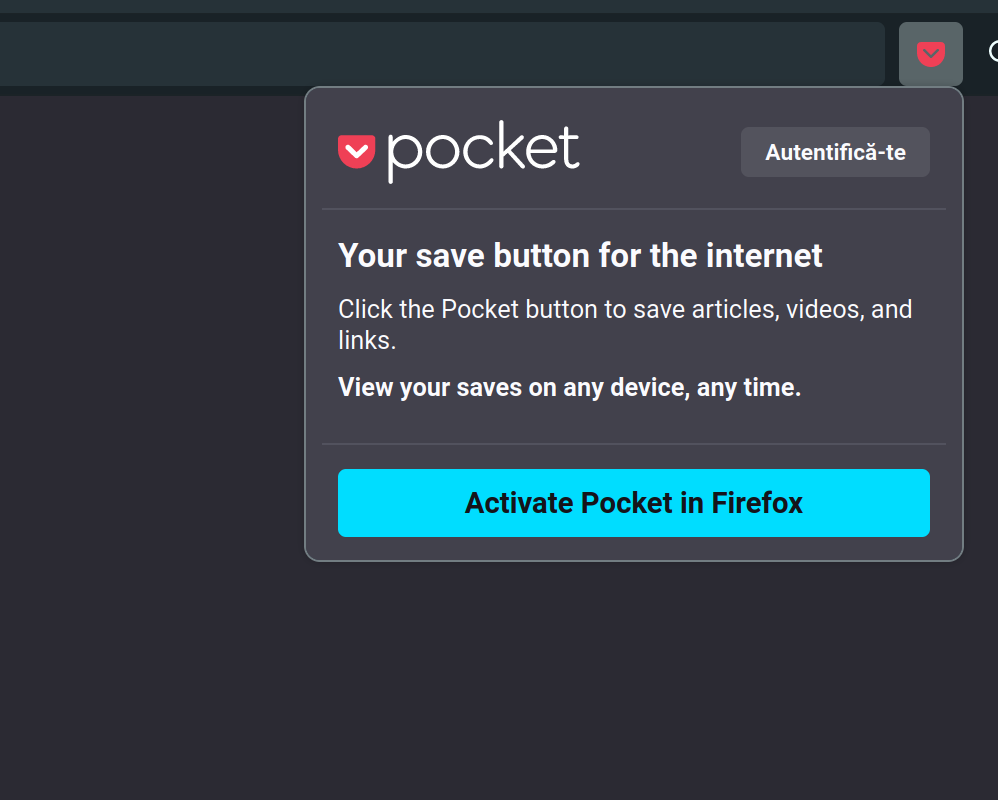The image size is (998, 800).
Task: Click the white "pocket" wordmark in the panel
Action: [x=483, y=151]
